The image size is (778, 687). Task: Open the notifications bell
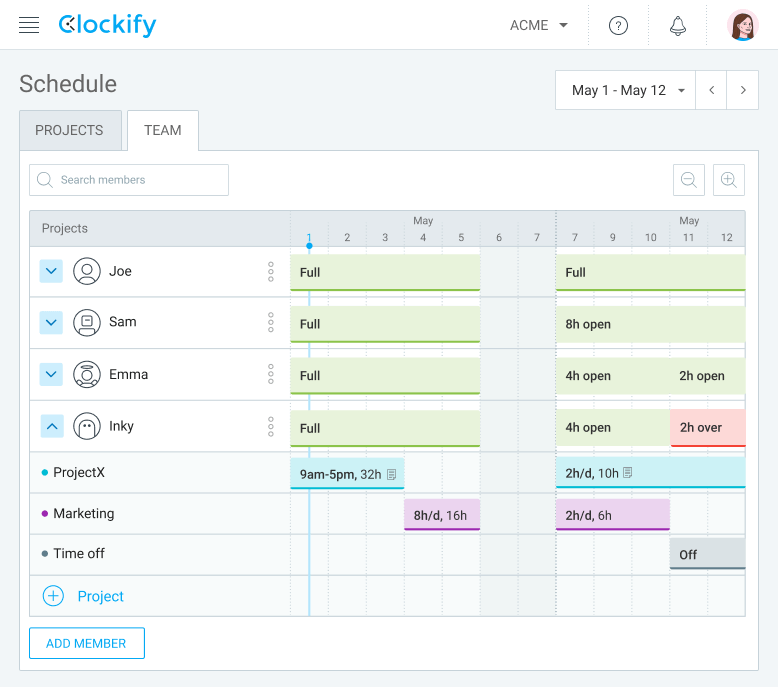pyautogui.click(x=678, y=25)
